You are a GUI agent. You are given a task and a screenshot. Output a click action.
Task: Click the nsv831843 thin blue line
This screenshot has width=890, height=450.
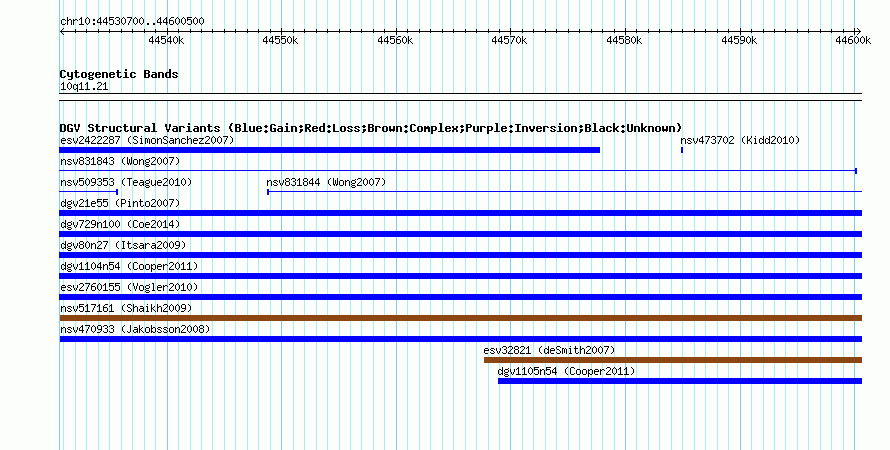tap(458, 171)
